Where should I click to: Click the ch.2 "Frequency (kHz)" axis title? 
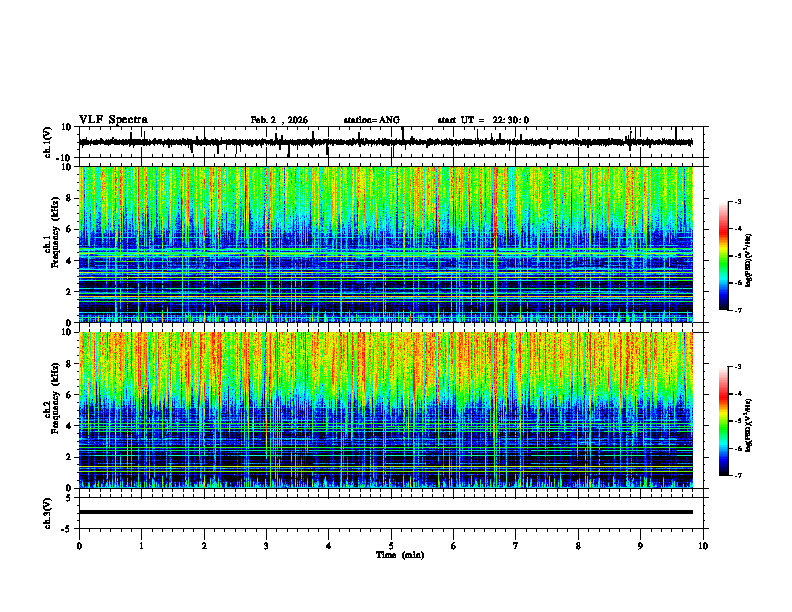55,397
